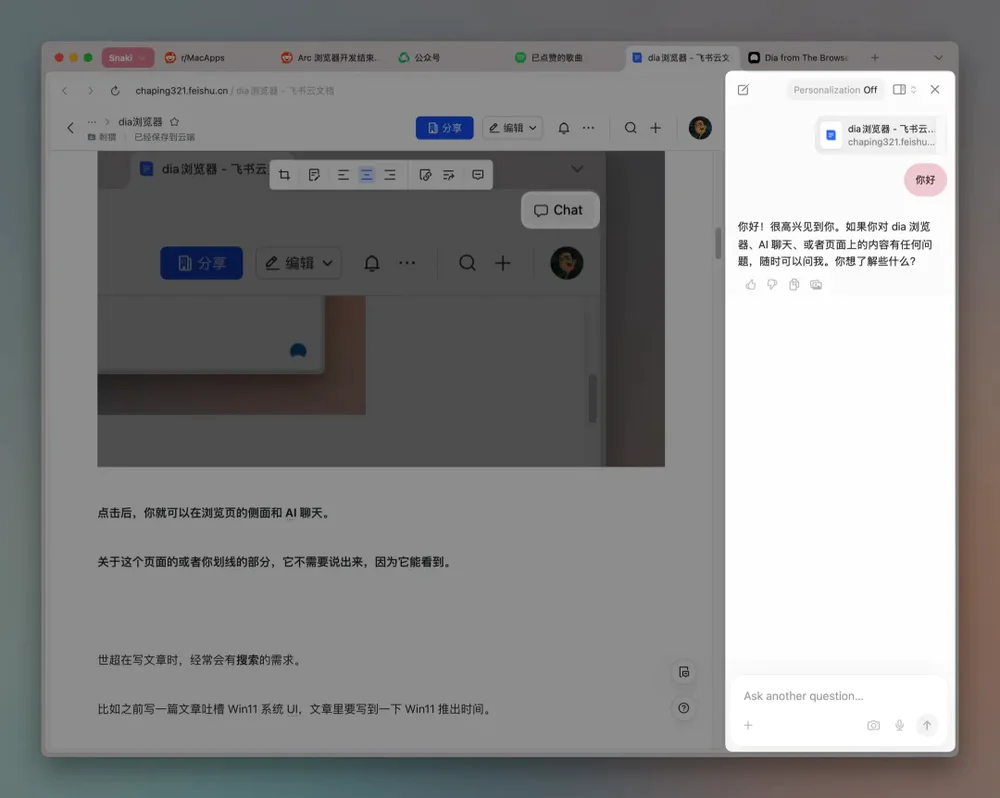
Task: Activate the microphone in the chat input
Action: pos(900,725)
